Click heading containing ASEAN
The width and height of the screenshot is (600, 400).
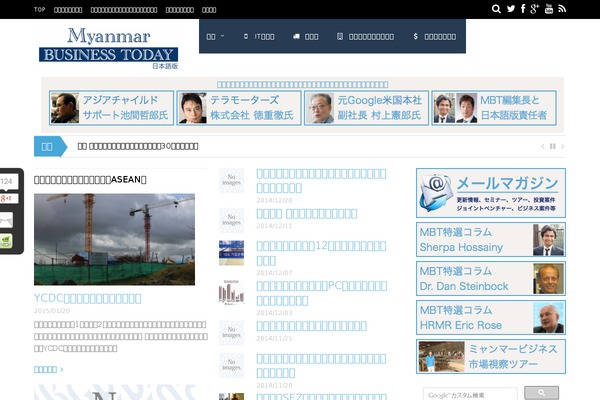pos(90,180)
